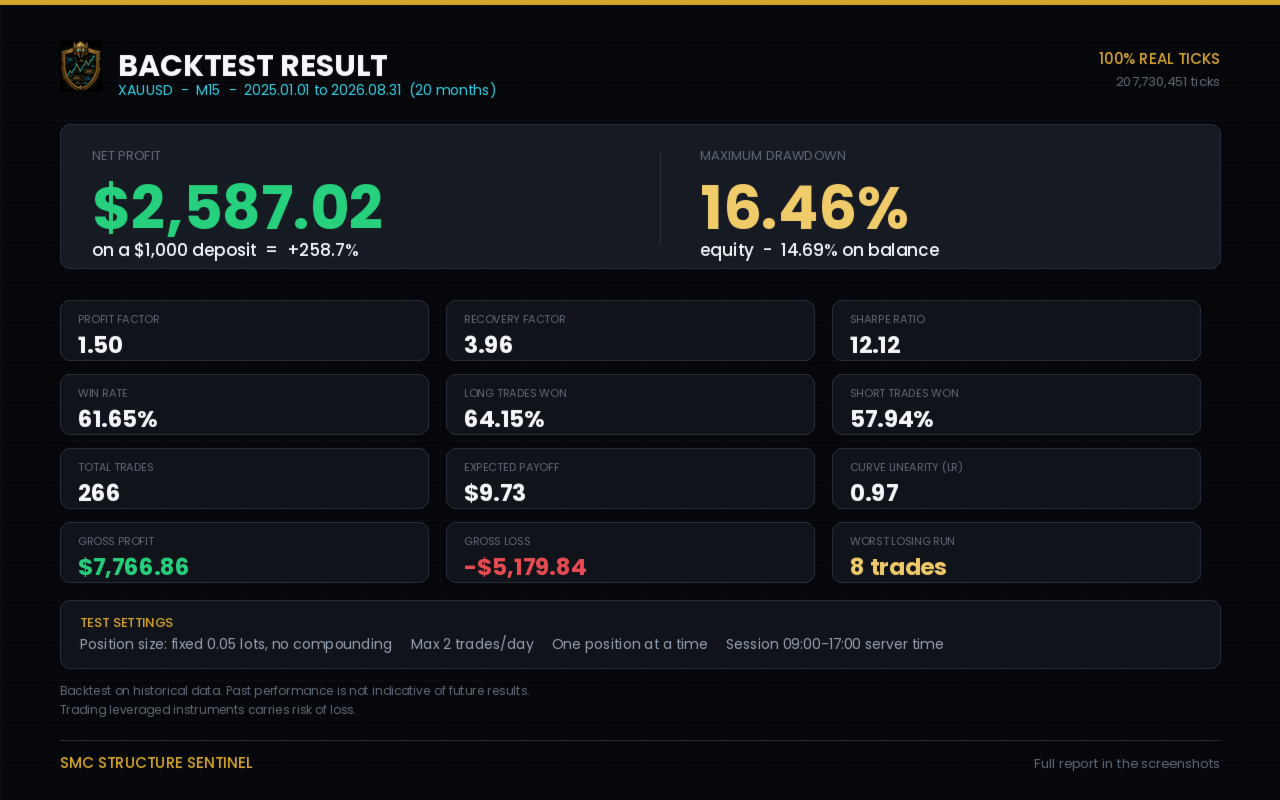This screenshot has width=1280, height=800.
Task: Click the Gross Loss -$5,179.84 card
Action: (630, 553)
